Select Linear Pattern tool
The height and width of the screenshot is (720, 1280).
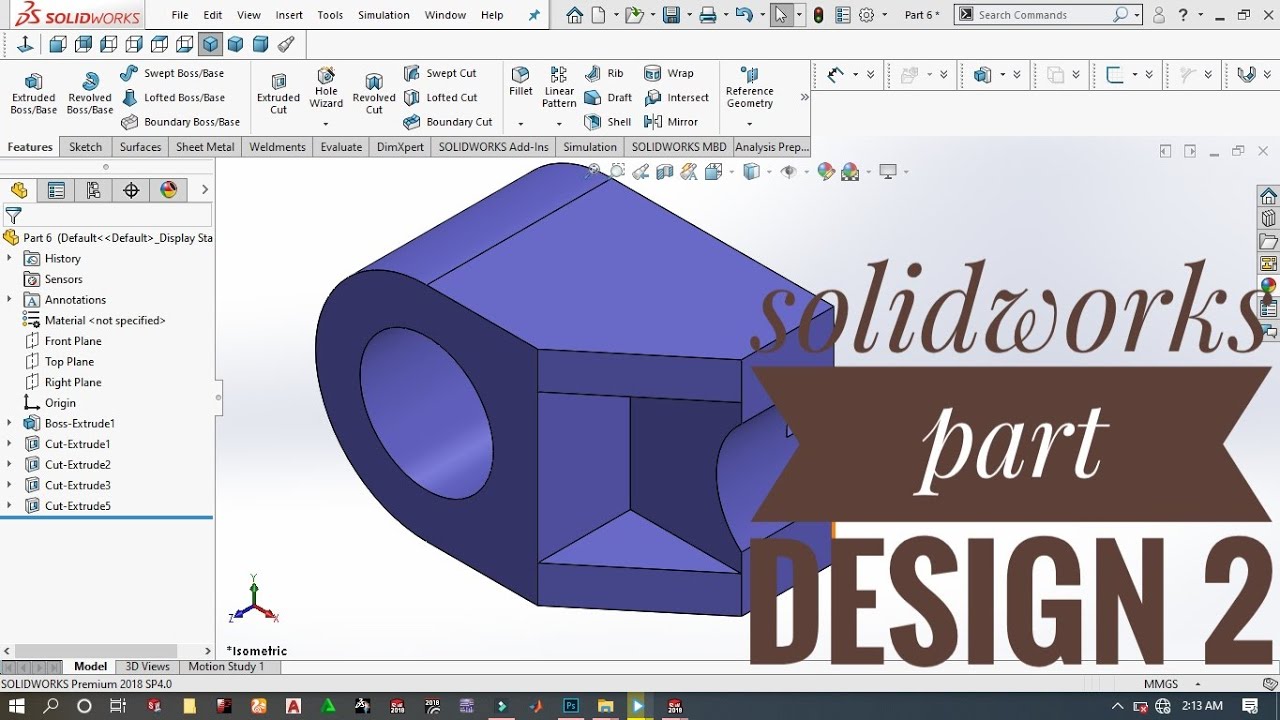[x=559, y=88]
